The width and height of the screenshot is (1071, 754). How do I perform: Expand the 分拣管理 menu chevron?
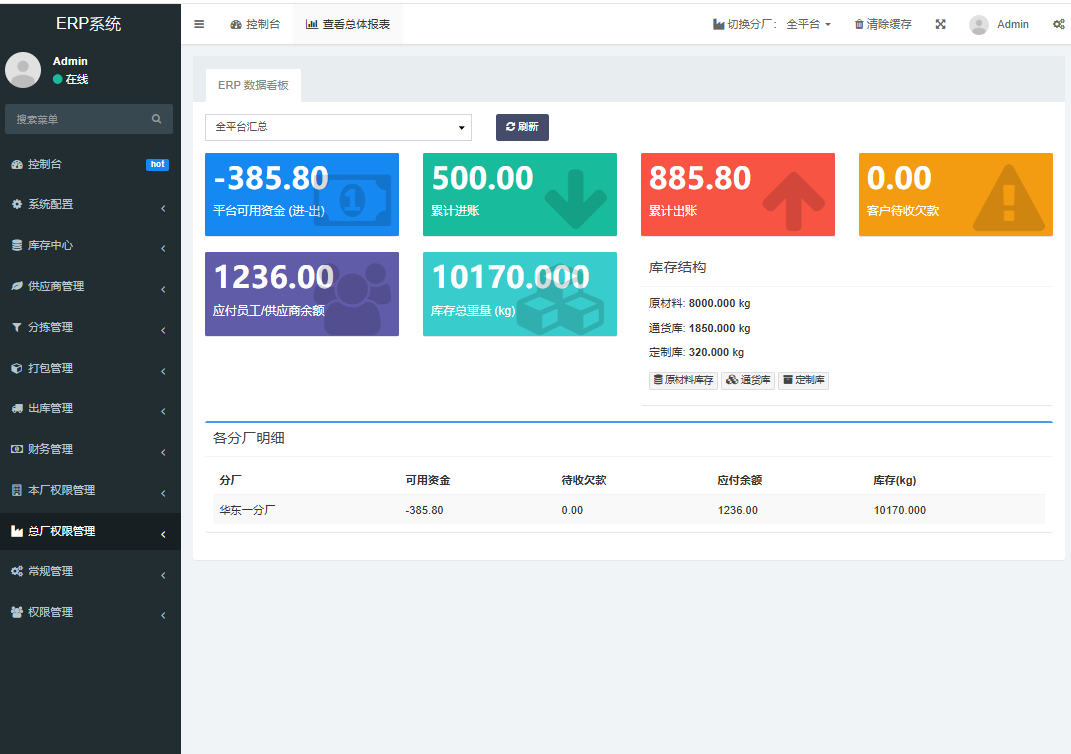coord(163,331)
